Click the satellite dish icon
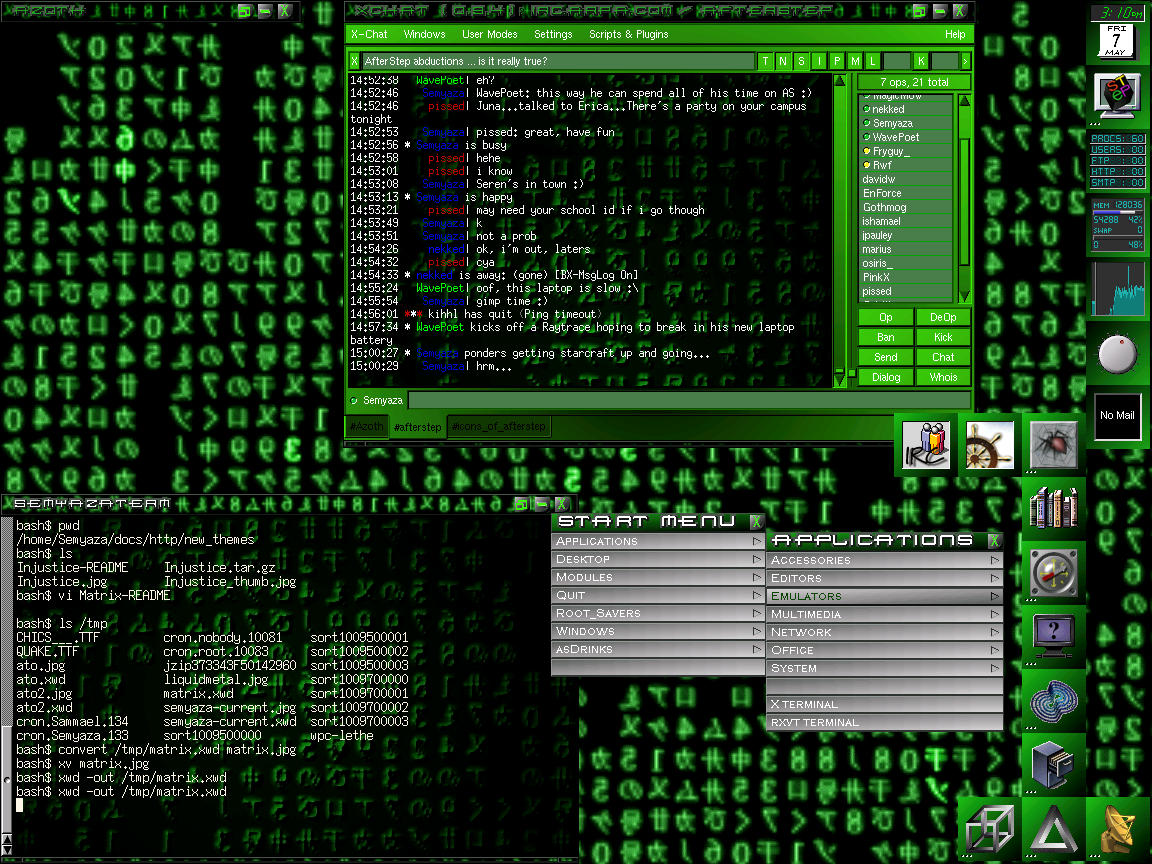The width and height of the screenshot is (1152, 864). [1117, 829]
